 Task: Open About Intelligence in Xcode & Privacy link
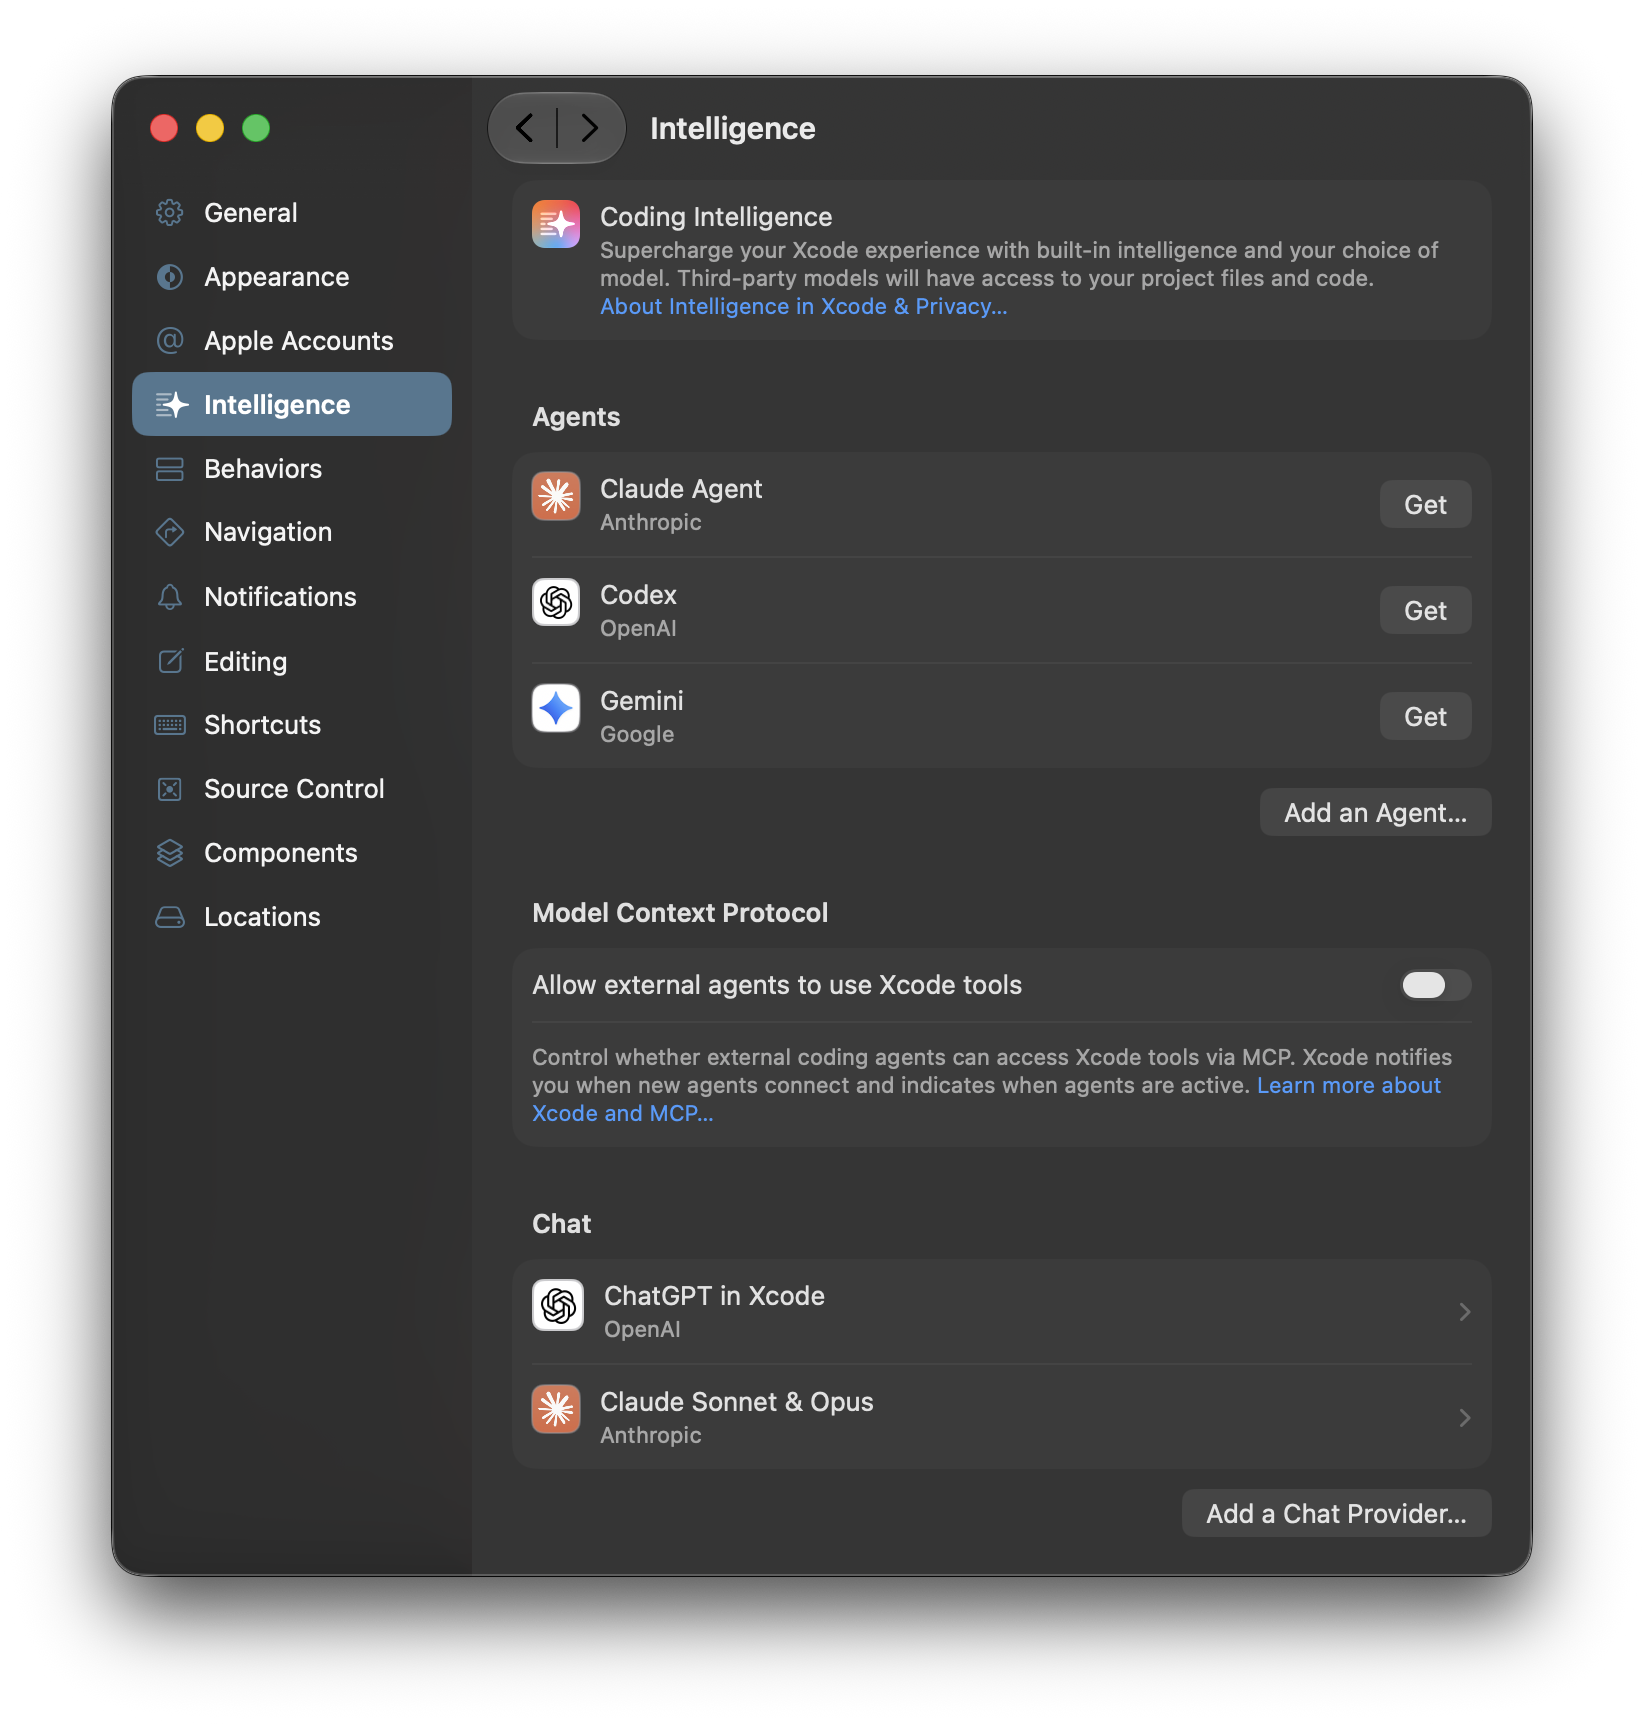click(x=803, y=307)
